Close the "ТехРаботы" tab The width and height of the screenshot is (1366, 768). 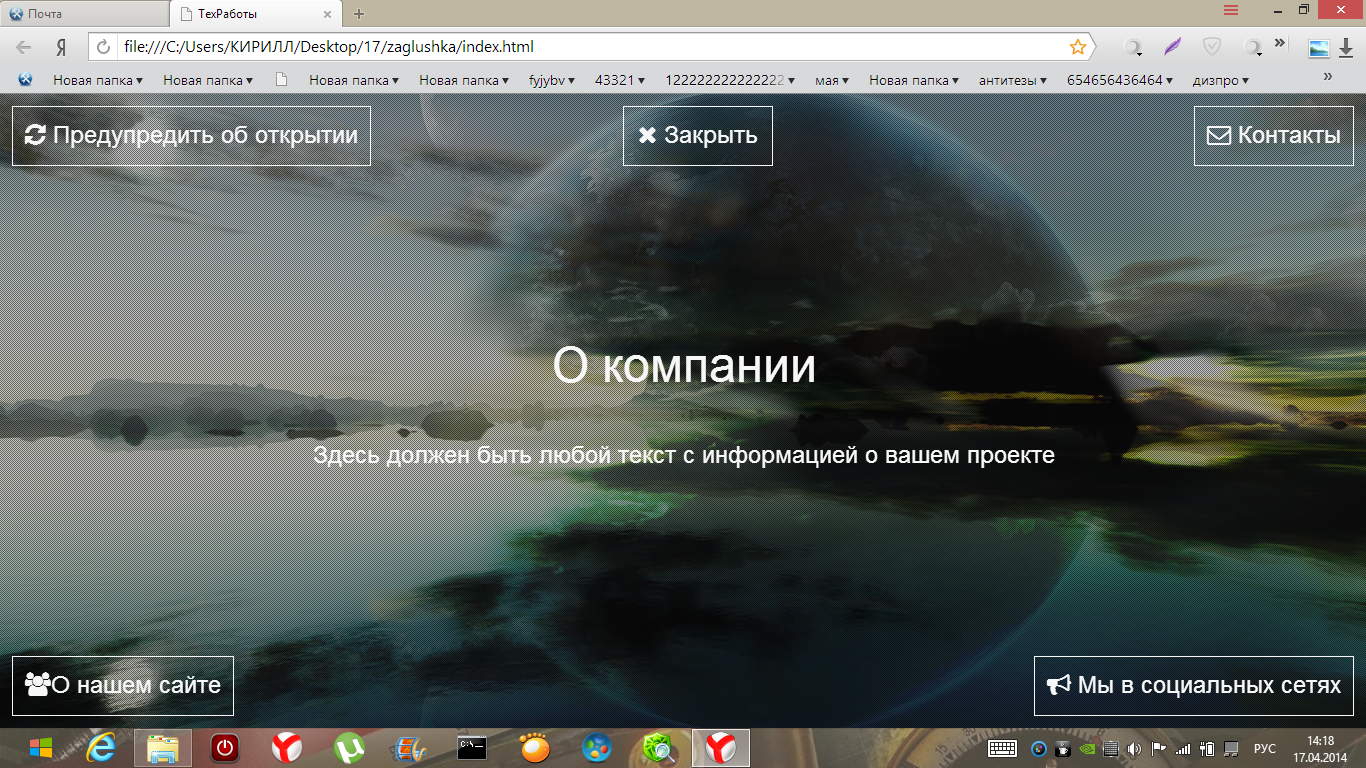pos(327,14)
